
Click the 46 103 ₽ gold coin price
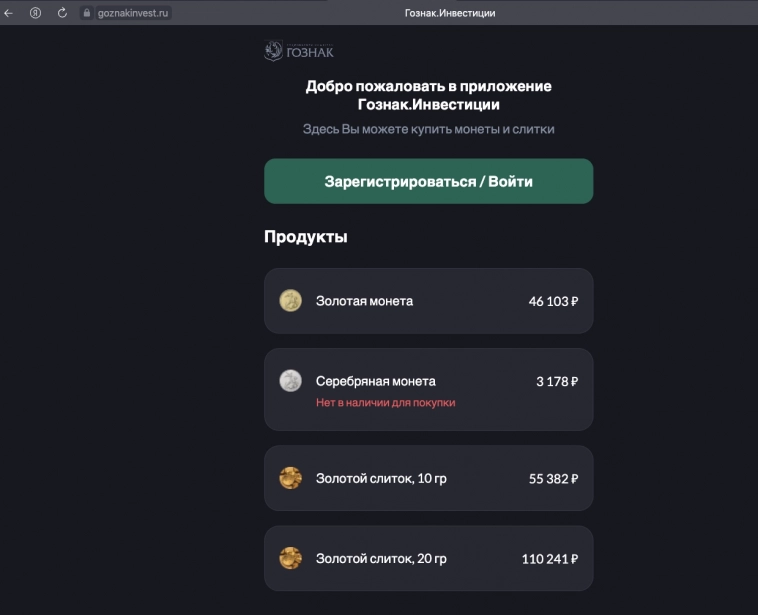point(553,300)
